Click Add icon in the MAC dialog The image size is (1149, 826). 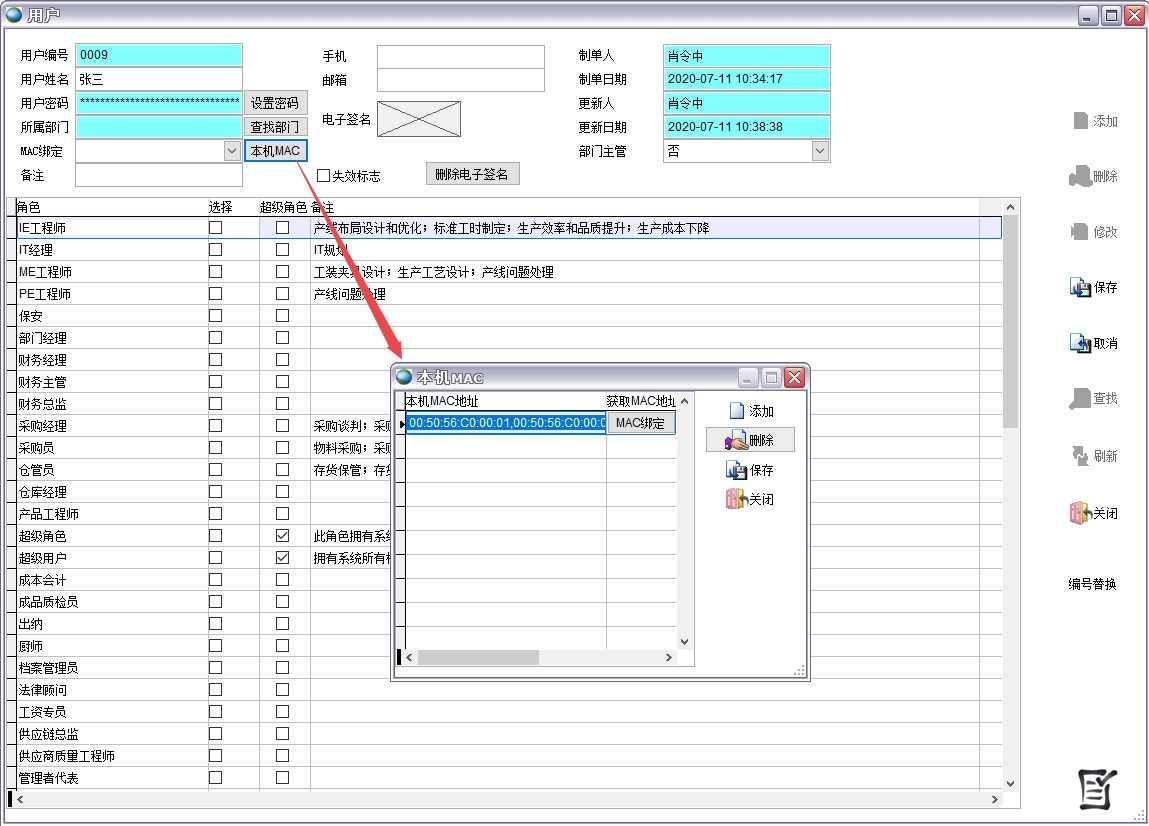[736, 411]
